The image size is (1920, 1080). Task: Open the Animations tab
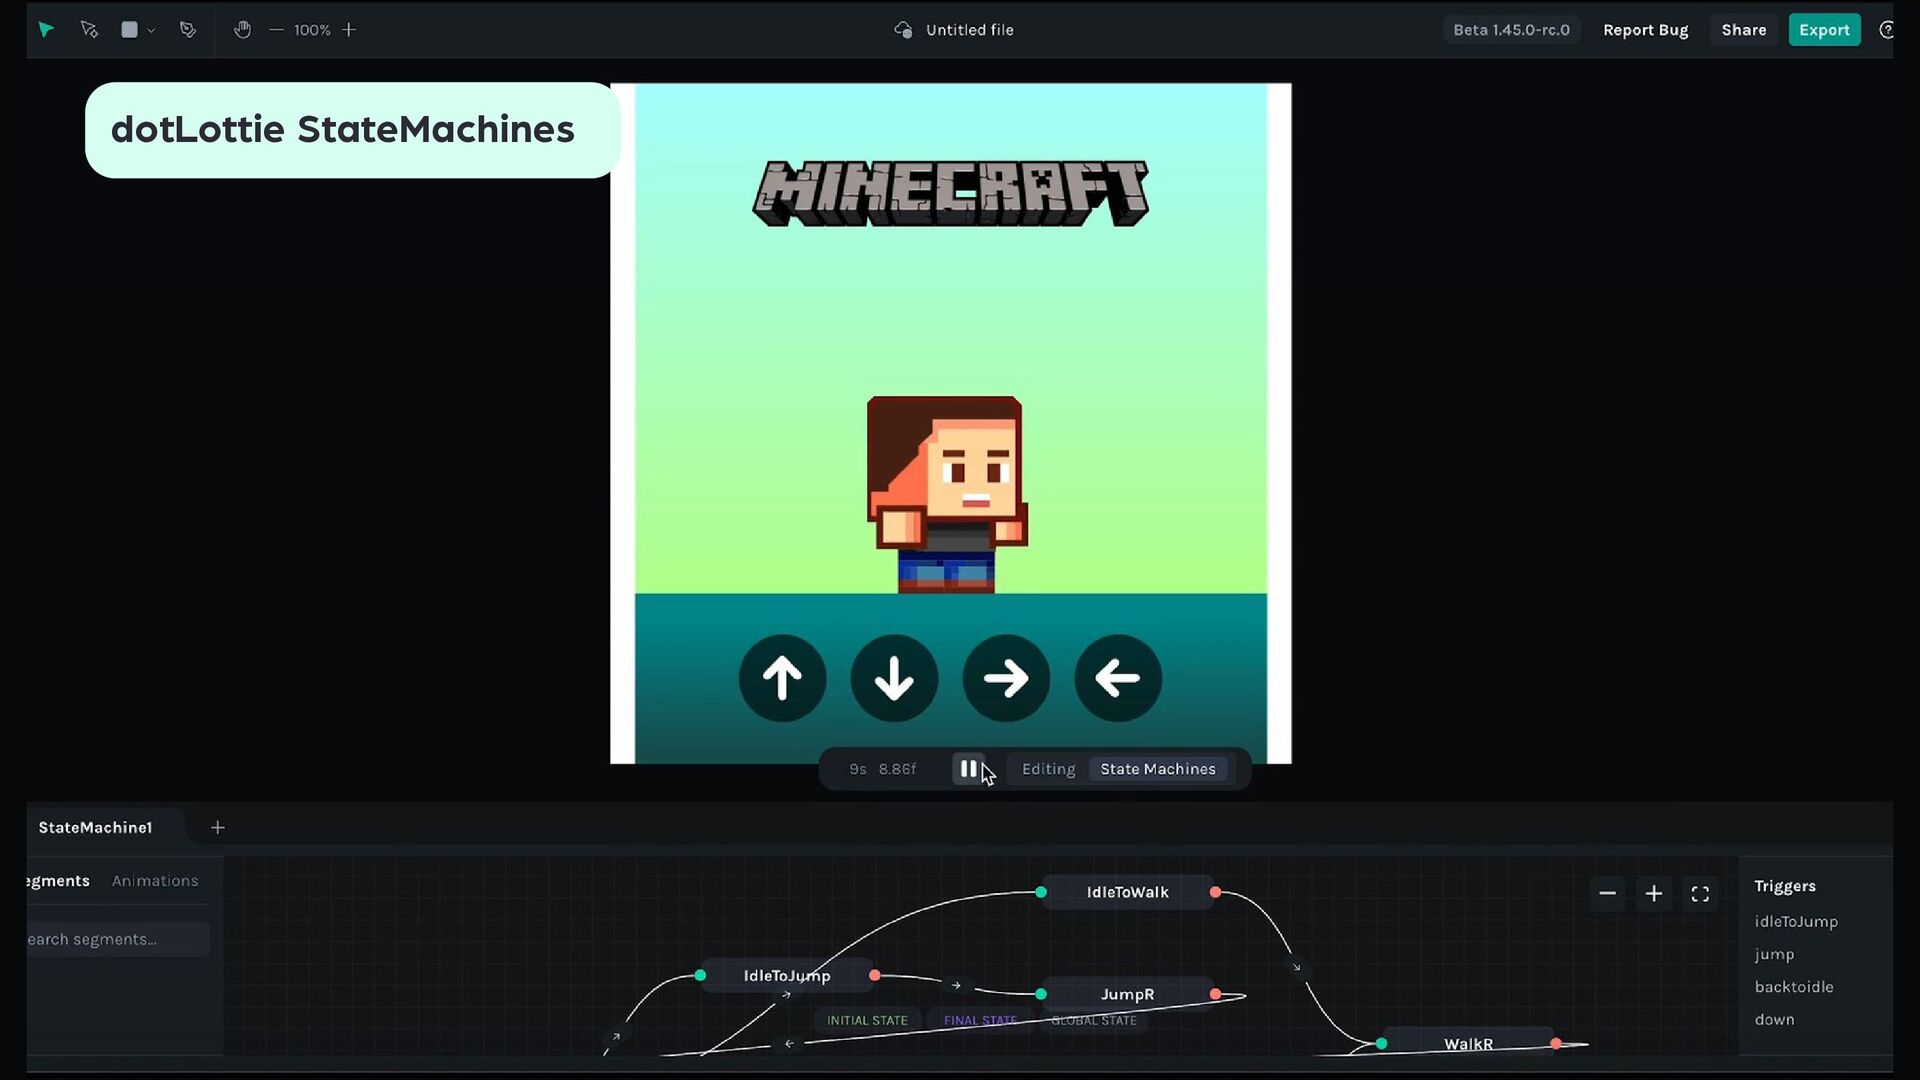click(x=155, y=881)
